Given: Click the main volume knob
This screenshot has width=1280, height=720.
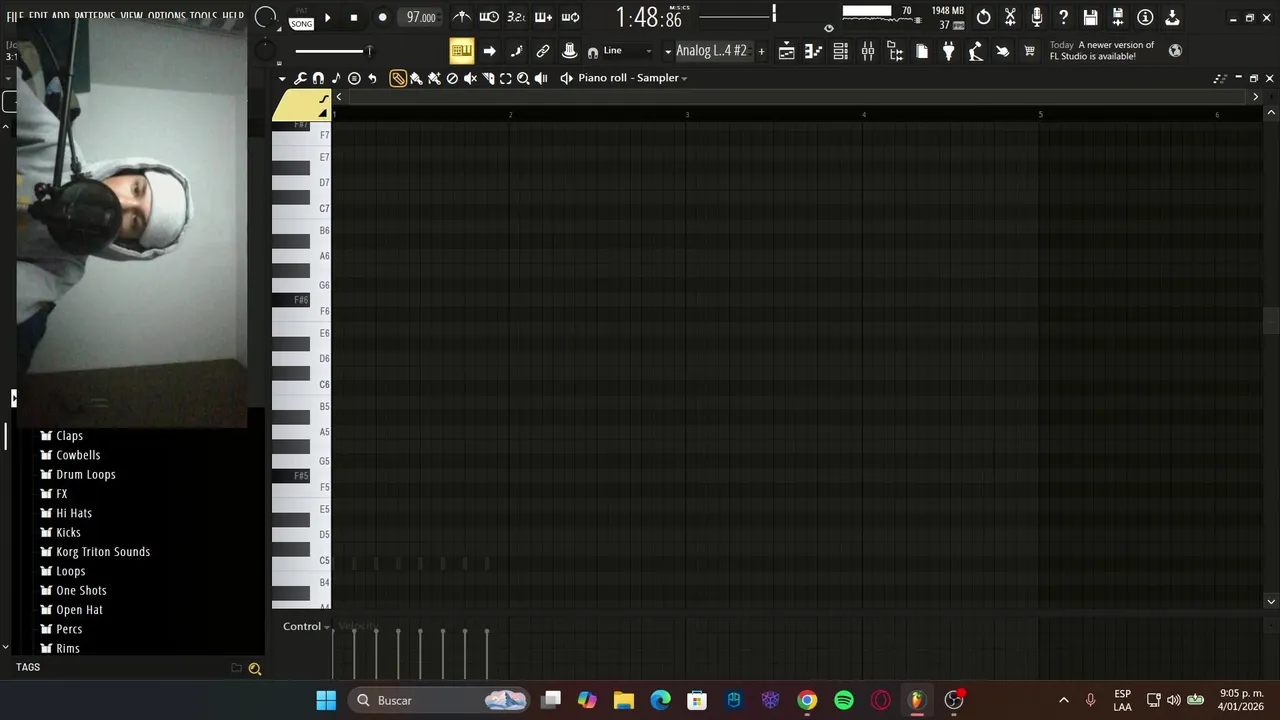Looking at the screenshot, I should (265, 17).
